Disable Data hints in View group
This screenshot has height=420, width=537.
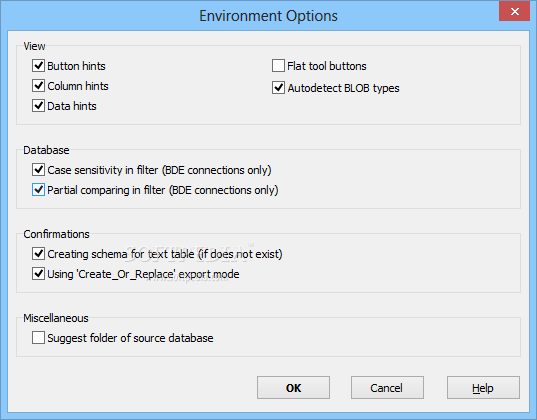(38, 106)
